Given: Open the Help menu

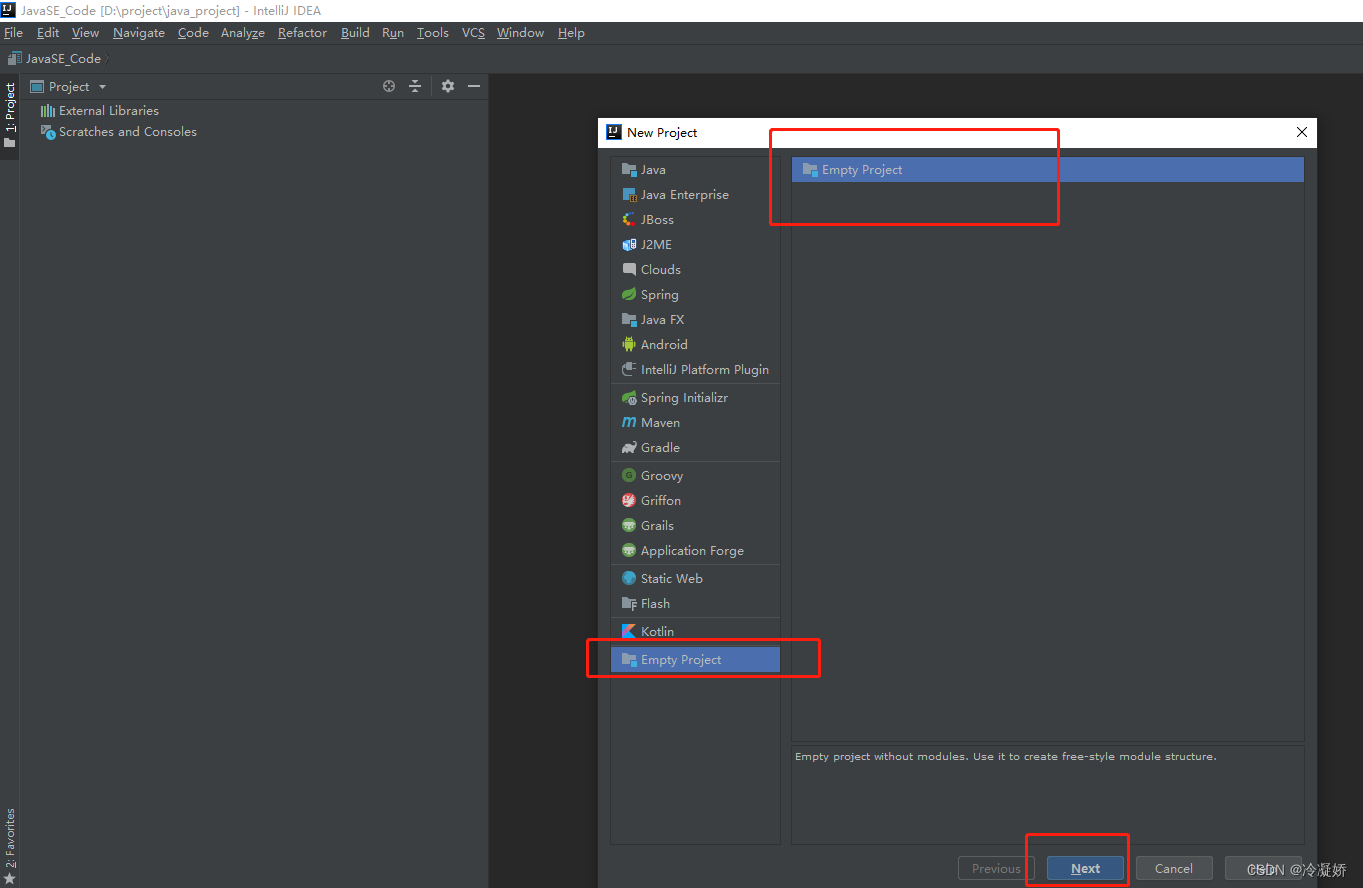Looking at the screenshot, I should click(x=571, y=33).
